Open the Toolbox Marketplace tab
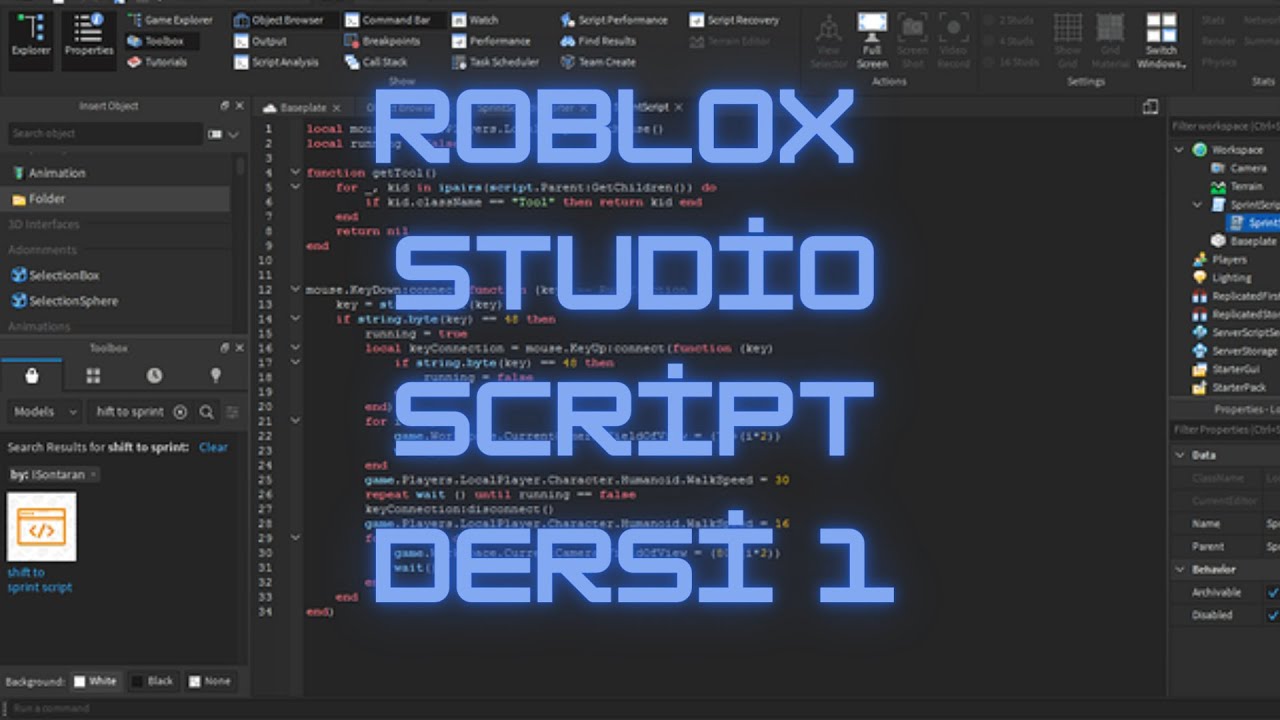 32,375
